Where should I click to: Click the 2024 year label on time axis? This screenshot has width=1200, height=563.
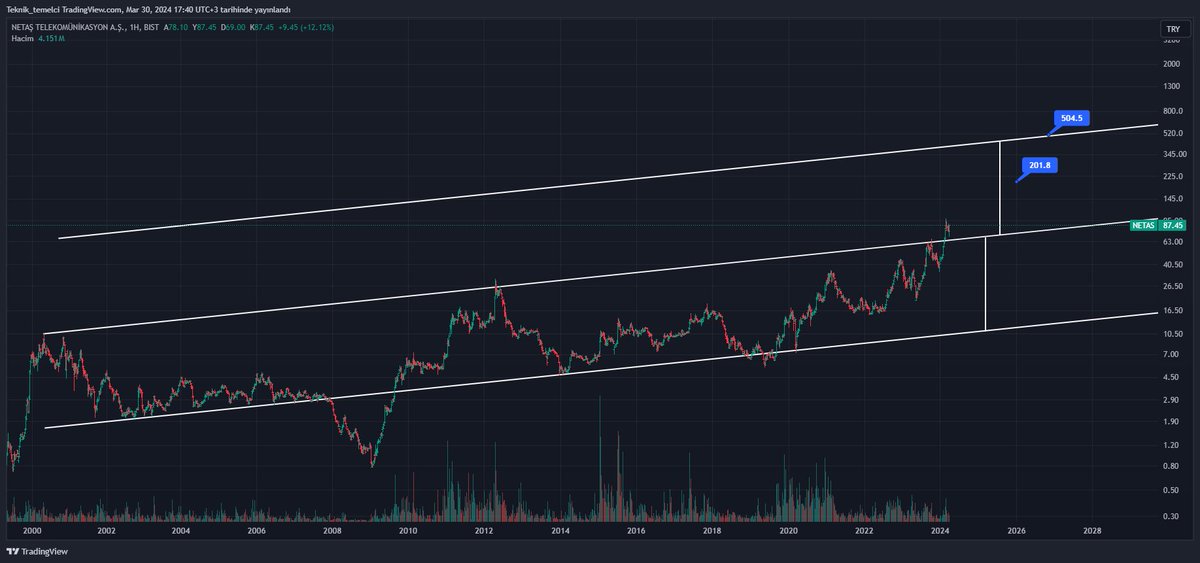click(x=940, y=531)
